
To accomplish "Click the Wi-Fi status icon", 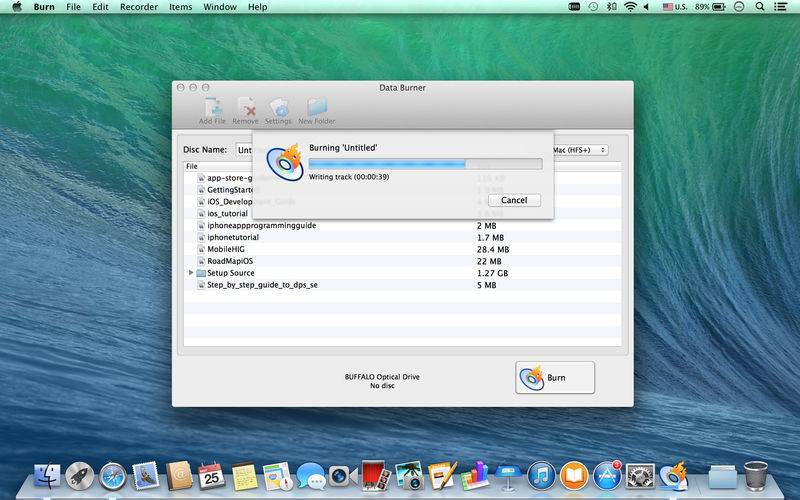I will 630,7.
